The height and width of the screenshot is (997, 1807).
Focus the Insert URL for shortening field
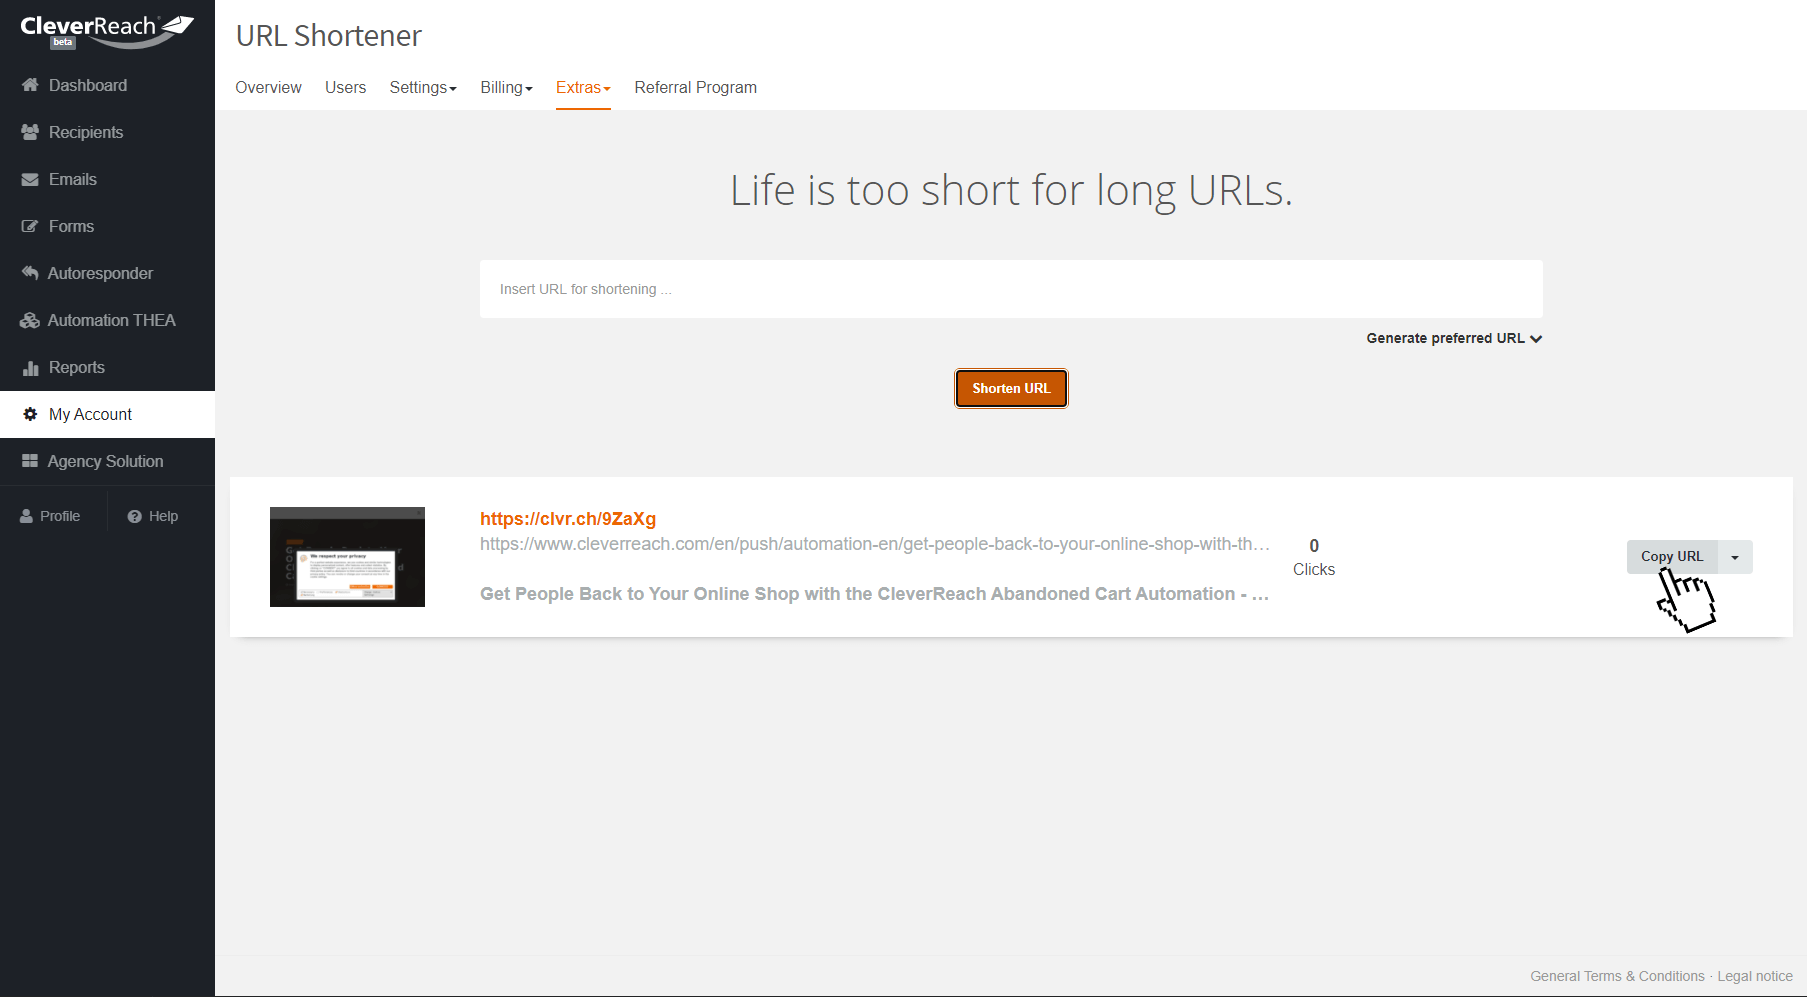1011,289
